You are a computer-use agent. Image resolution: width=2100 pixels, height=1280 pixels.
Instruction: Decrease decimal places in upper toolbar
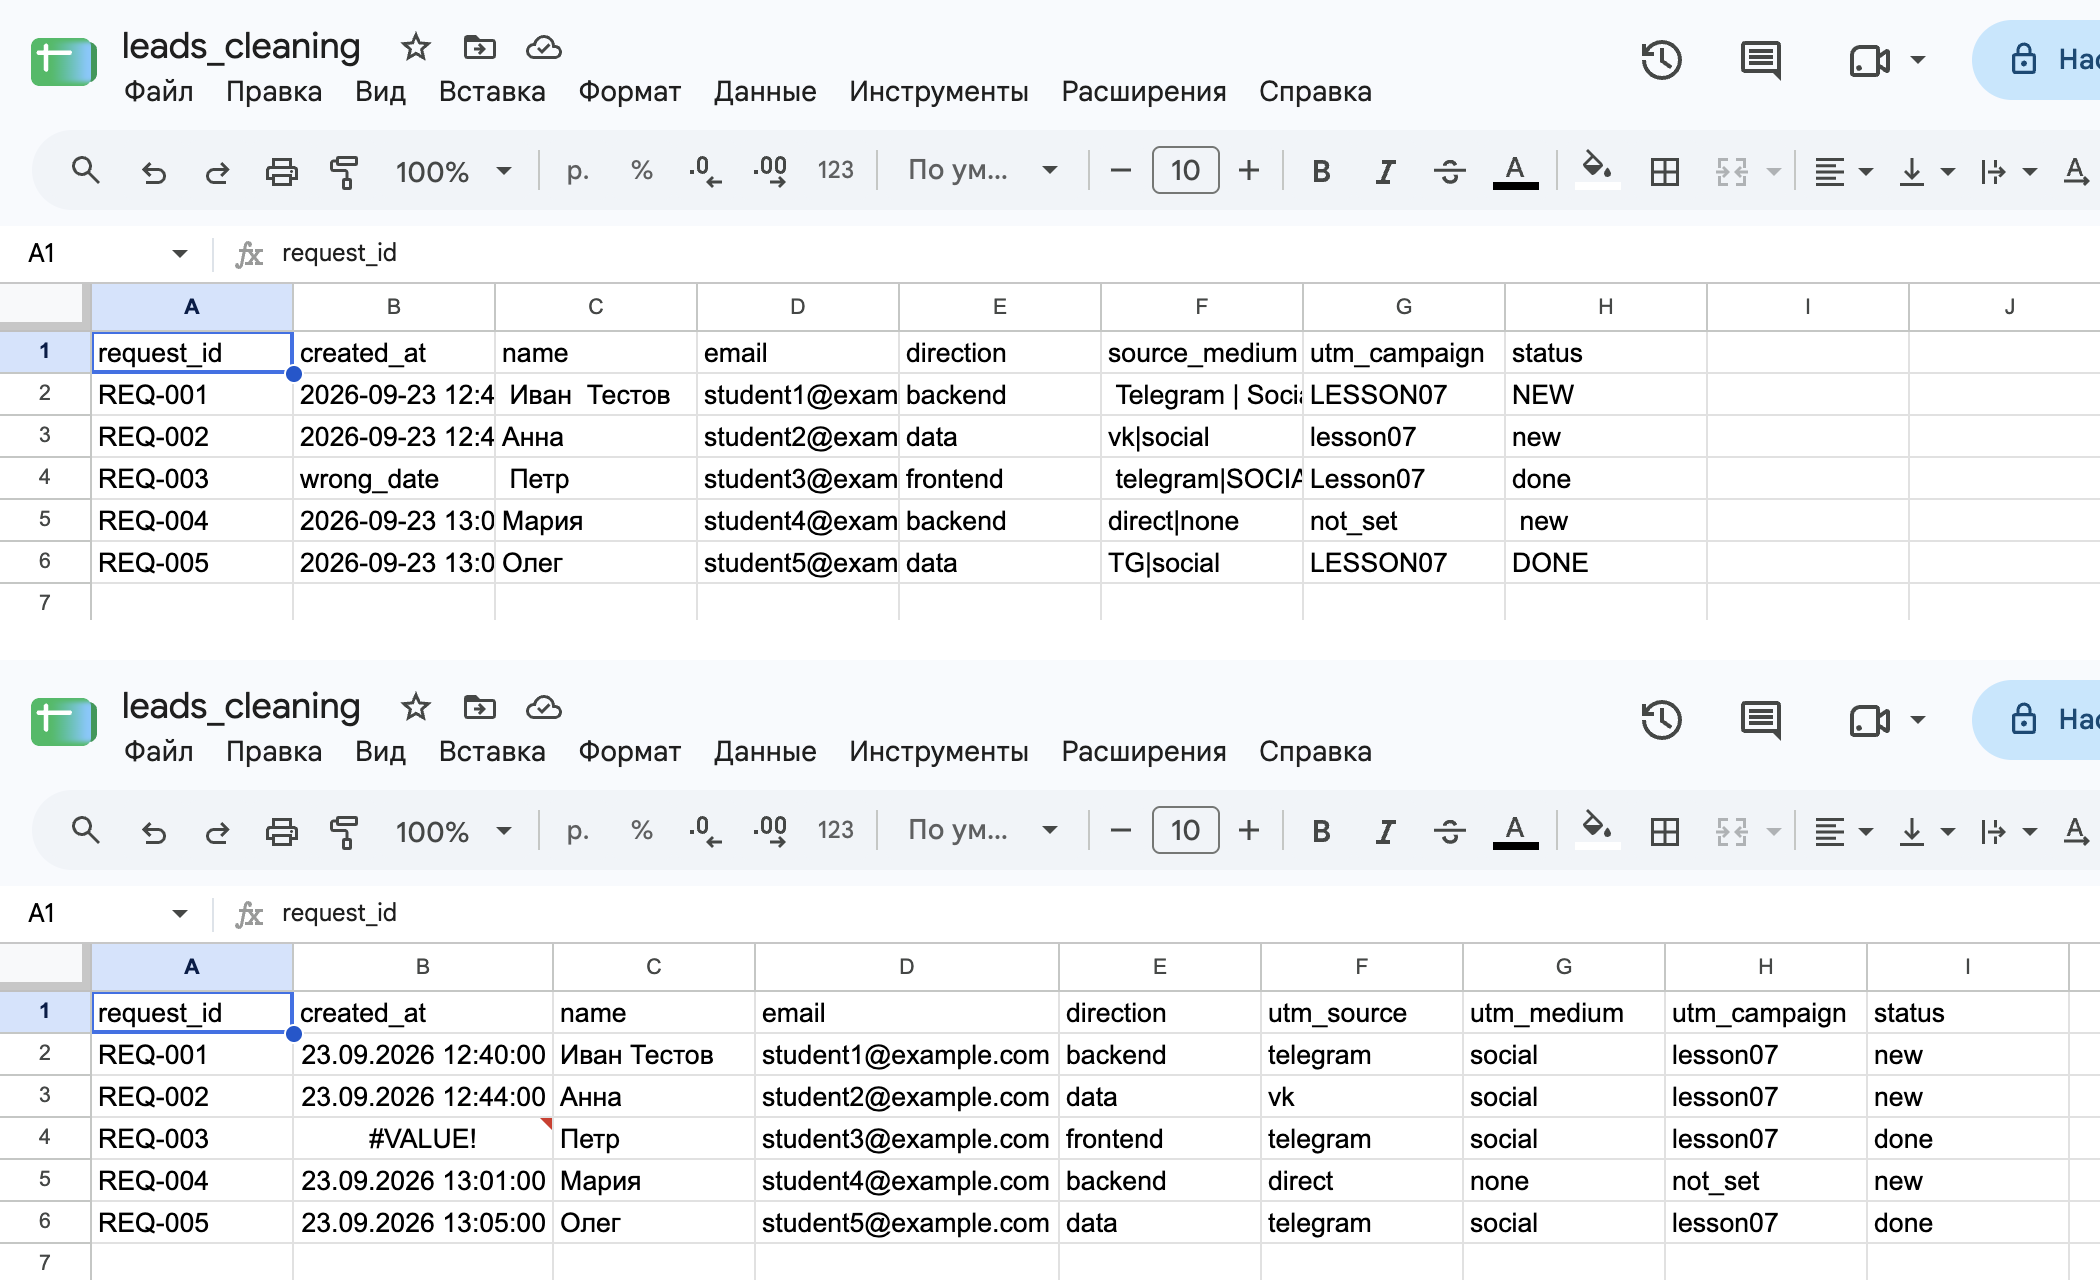click(705, 171)
